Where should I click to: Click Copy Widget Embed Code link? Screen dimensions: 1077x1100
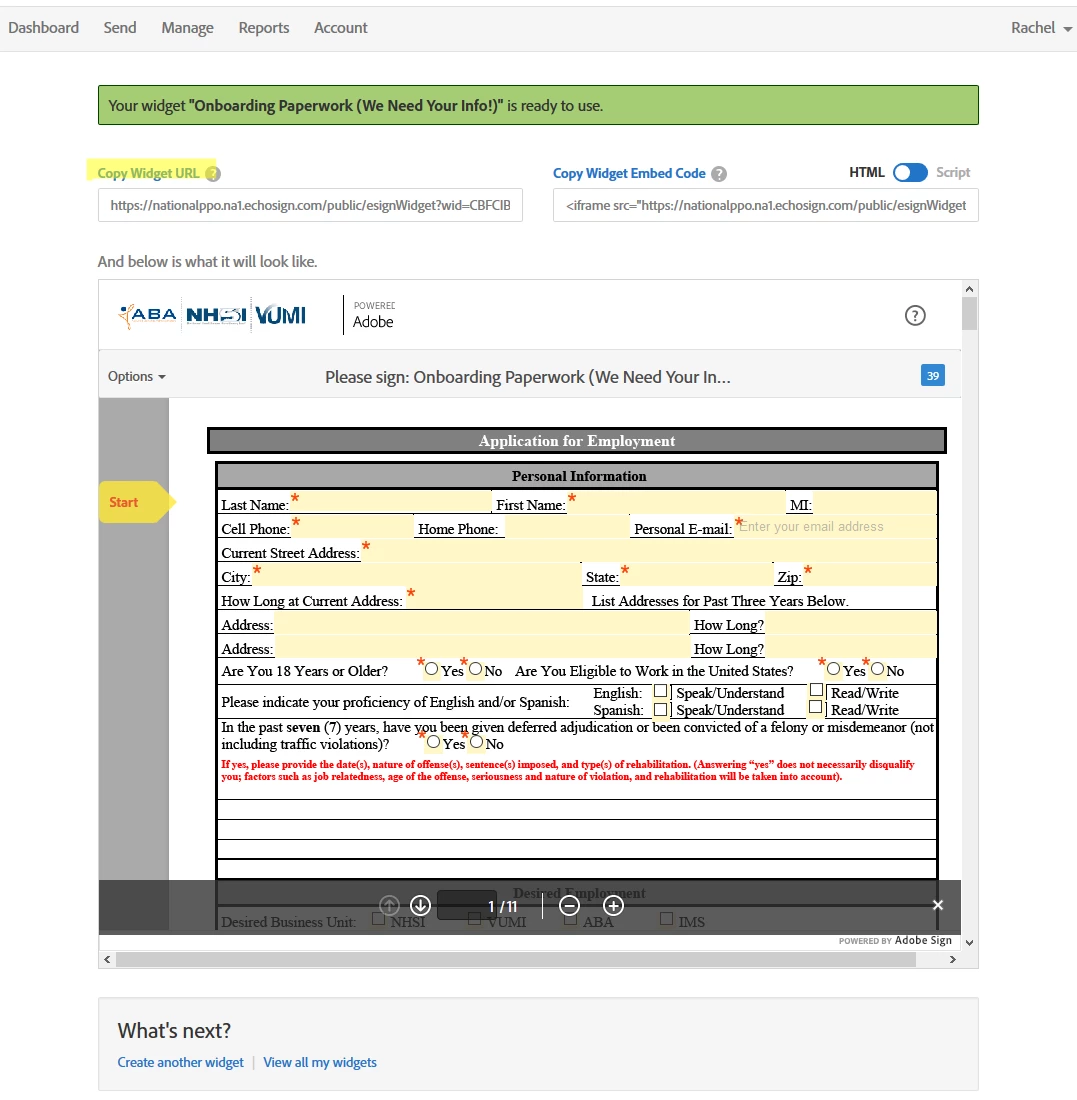click(x=629, y=173)
